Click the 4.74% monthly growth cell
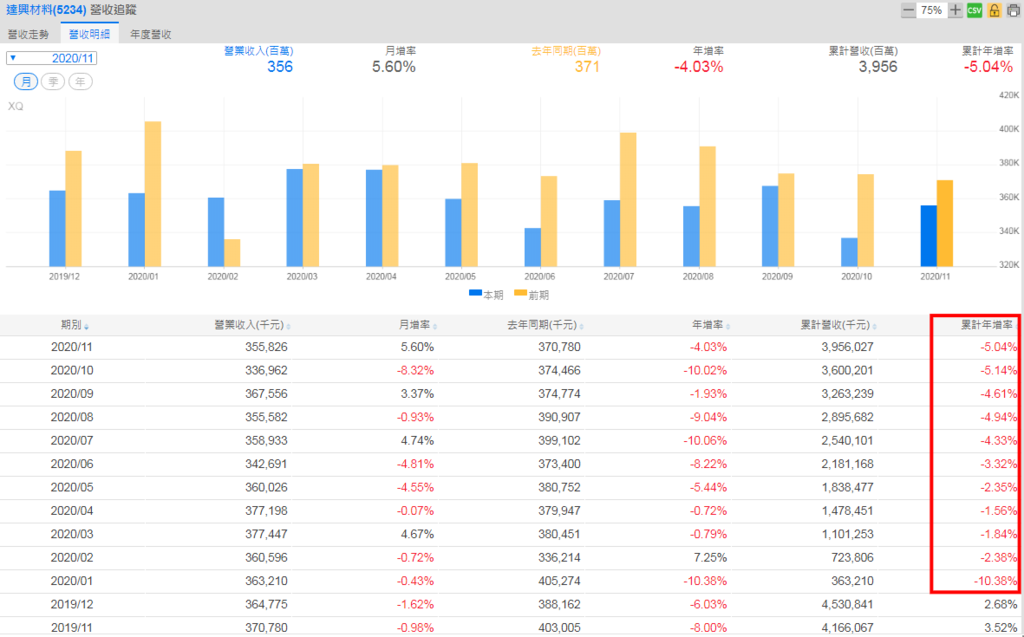This screenshot has width=1024, height=637. click(417, 440)
